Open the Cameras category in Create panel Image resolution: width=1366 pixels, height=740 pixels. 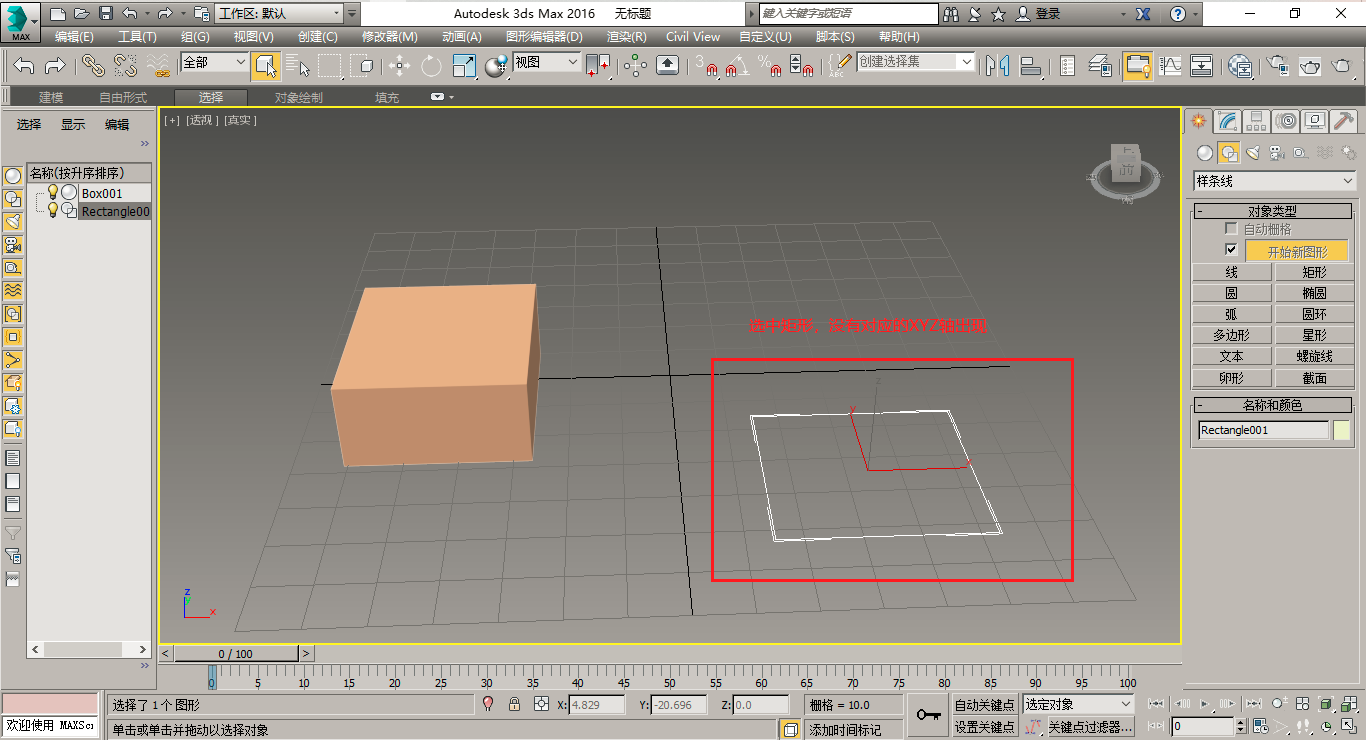1279,153
